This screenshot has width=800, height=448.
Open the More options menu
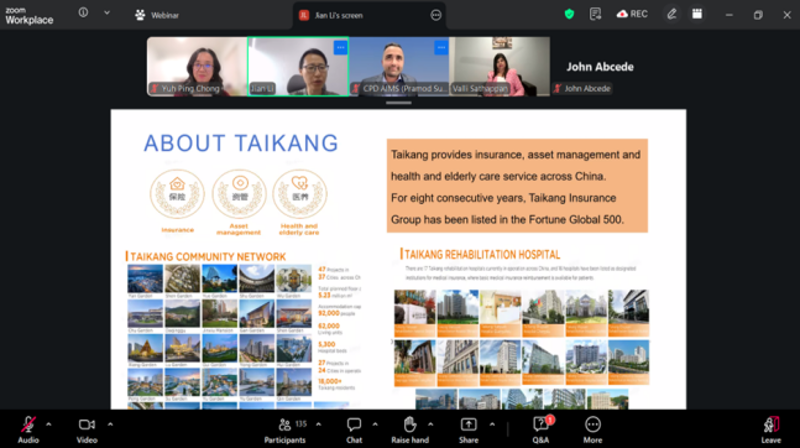point(593,425)
